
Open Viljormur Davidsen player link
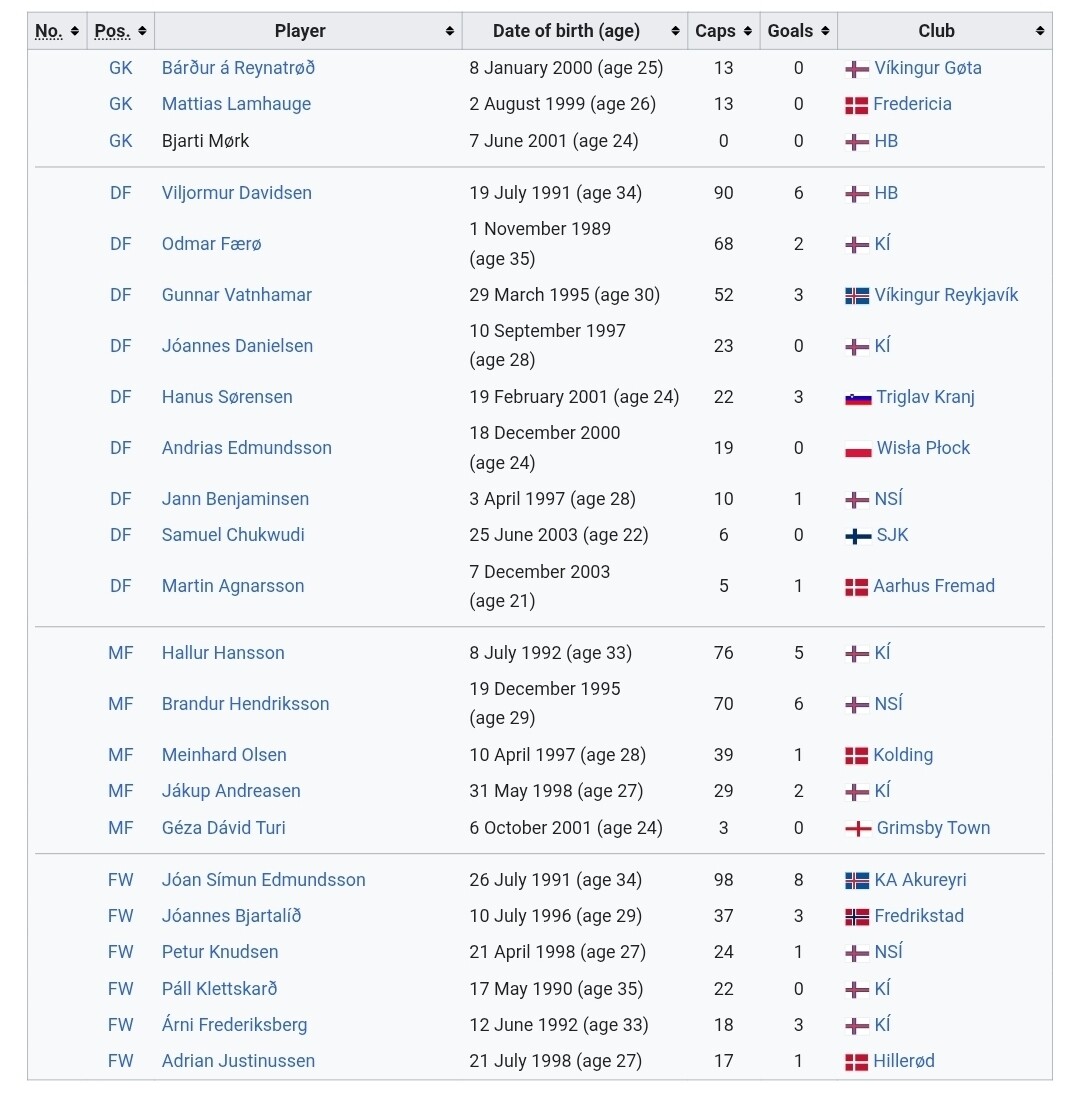point(236,193)
